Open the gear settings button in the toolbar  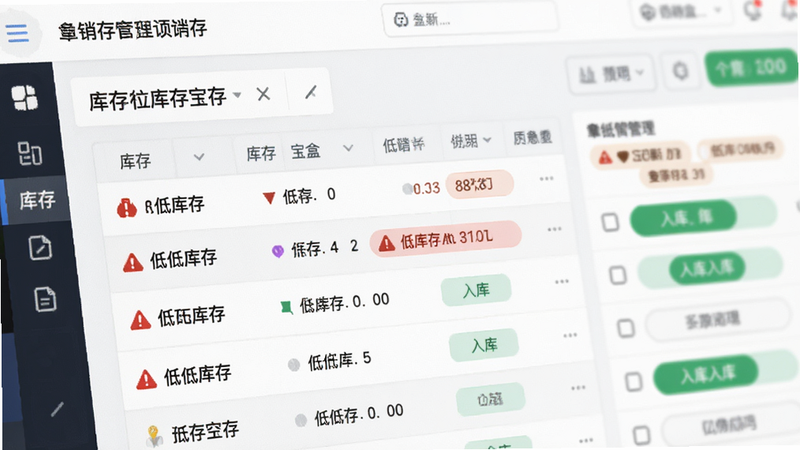click(681, 70)
